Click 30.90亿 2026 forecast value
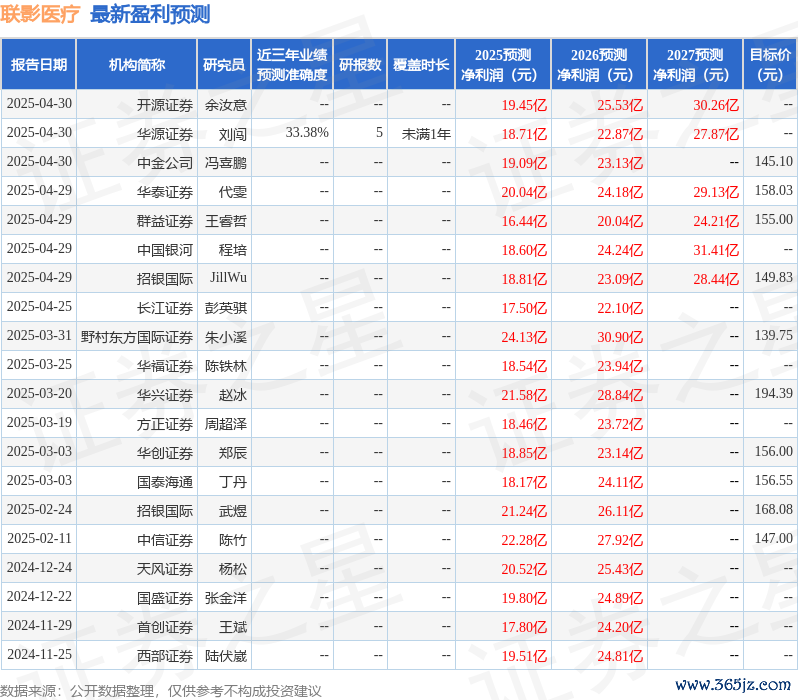 click(x=620, y=337)
